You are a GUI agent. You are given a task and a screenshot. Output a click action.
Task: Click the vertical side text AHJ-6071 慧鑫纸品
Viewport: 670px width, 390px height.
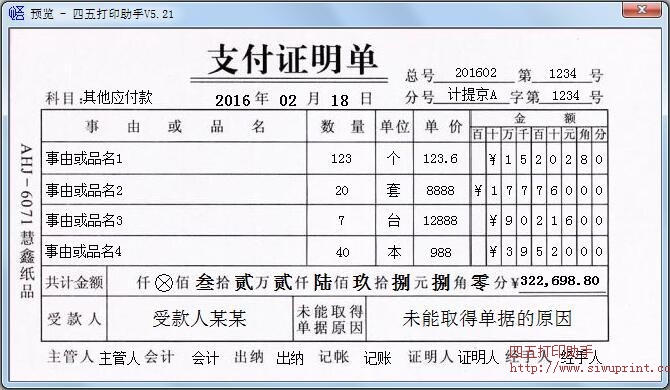(x=27, y=221)
